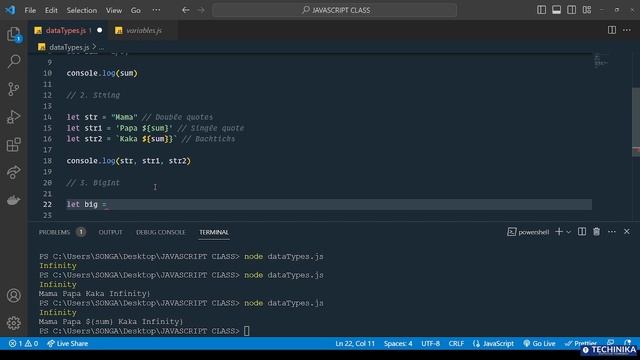
Task: Open the Edit menu
Action: click(x=51, y=10)
